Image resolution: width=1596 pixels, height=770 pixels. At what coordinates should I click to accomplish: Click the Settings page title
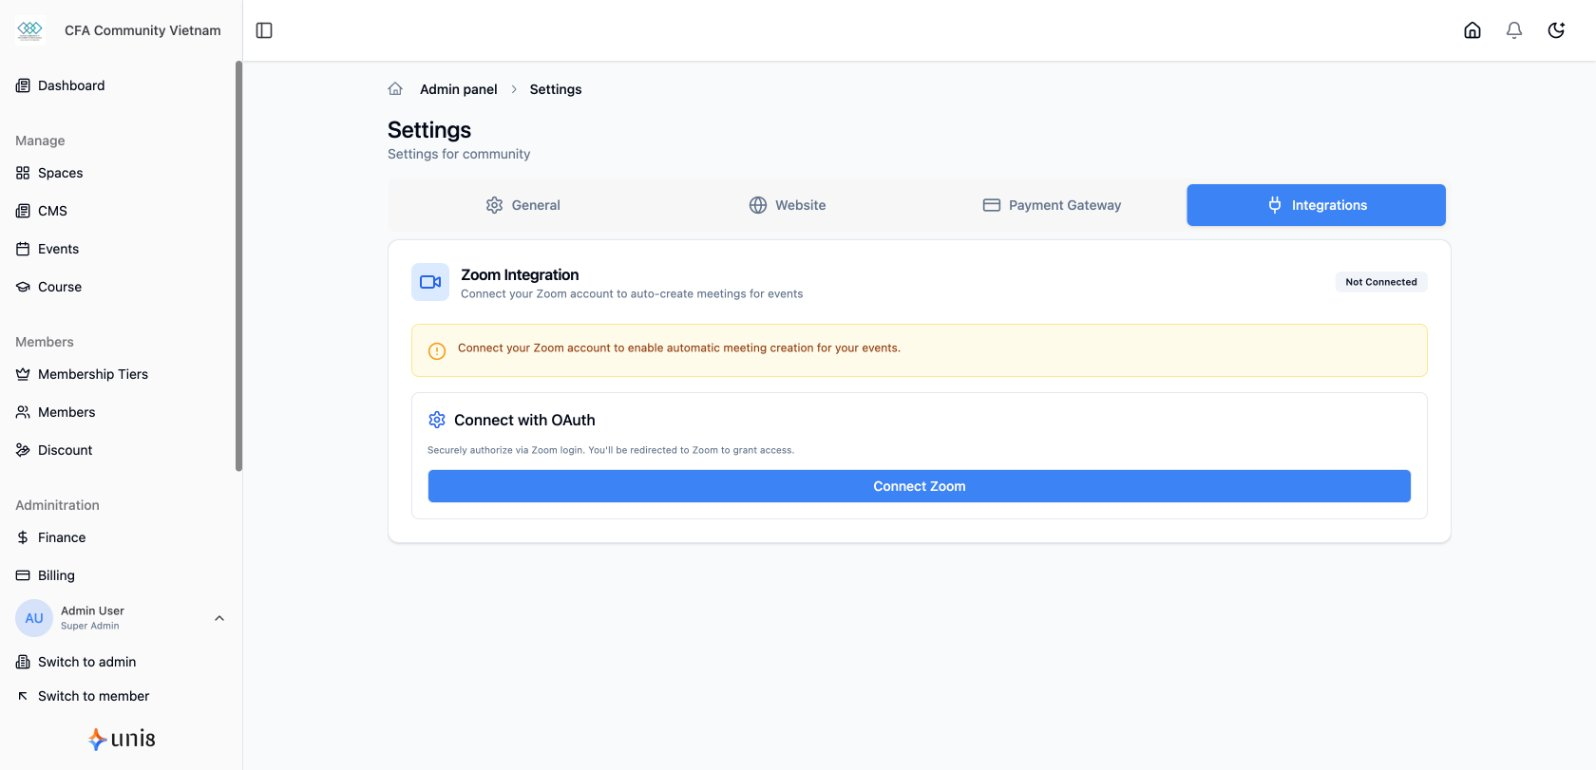429,130
